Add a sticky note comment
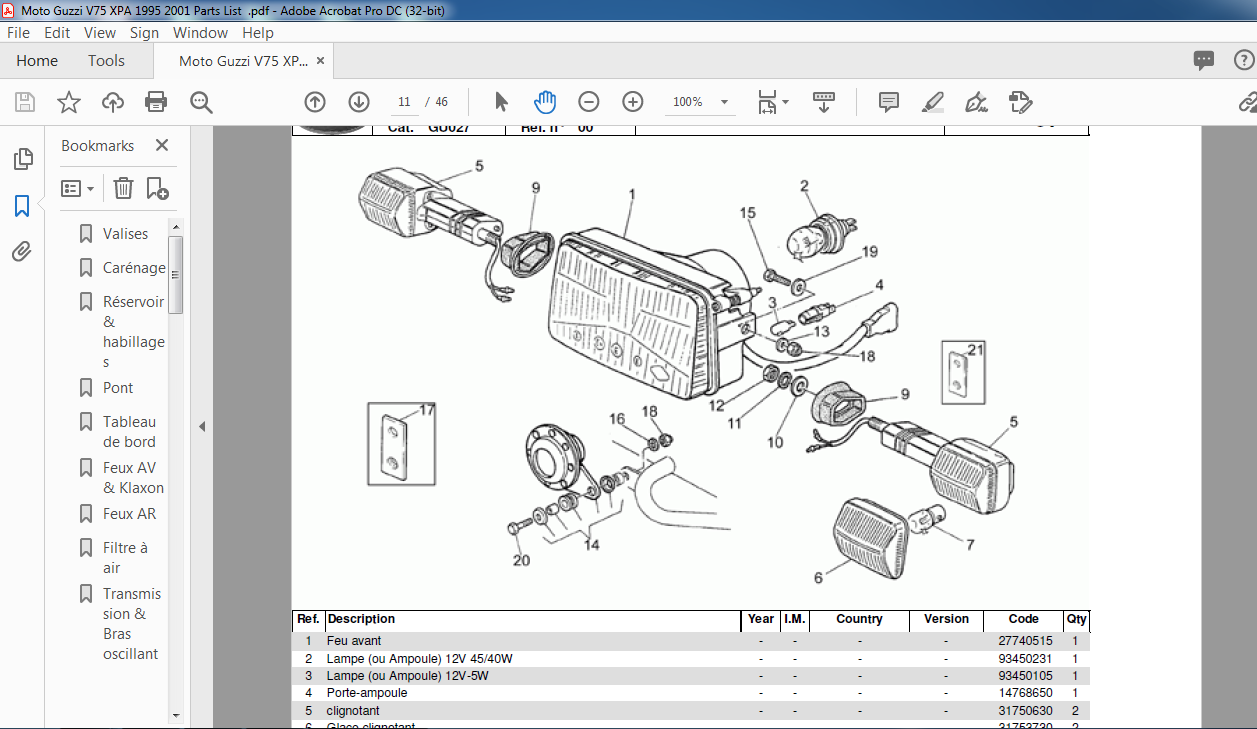 (x=889, y=102)
